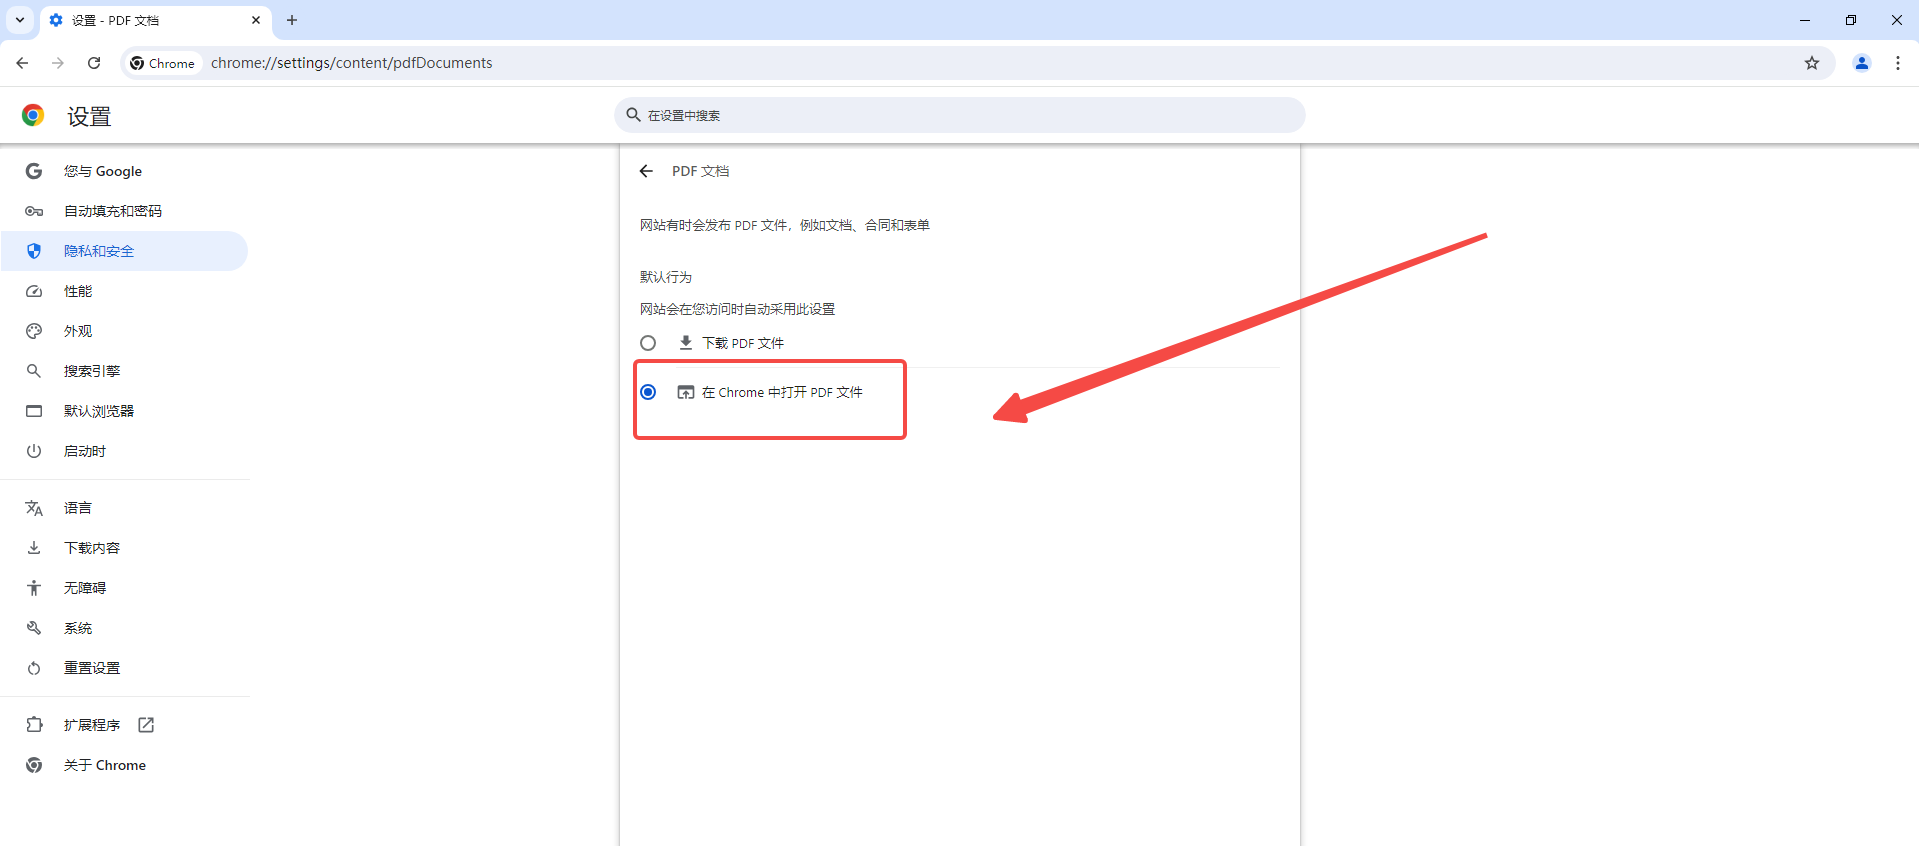Click the puzzle icon for 扩展程序

(x=34, y=725)
